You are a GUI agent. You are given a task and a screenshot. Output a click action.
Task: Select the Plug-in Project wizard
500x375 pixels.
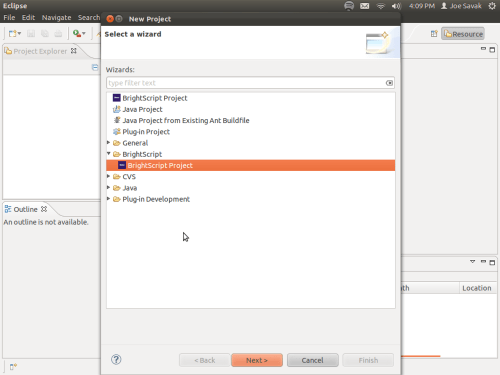pyautogui.click(x=146, y=132)
